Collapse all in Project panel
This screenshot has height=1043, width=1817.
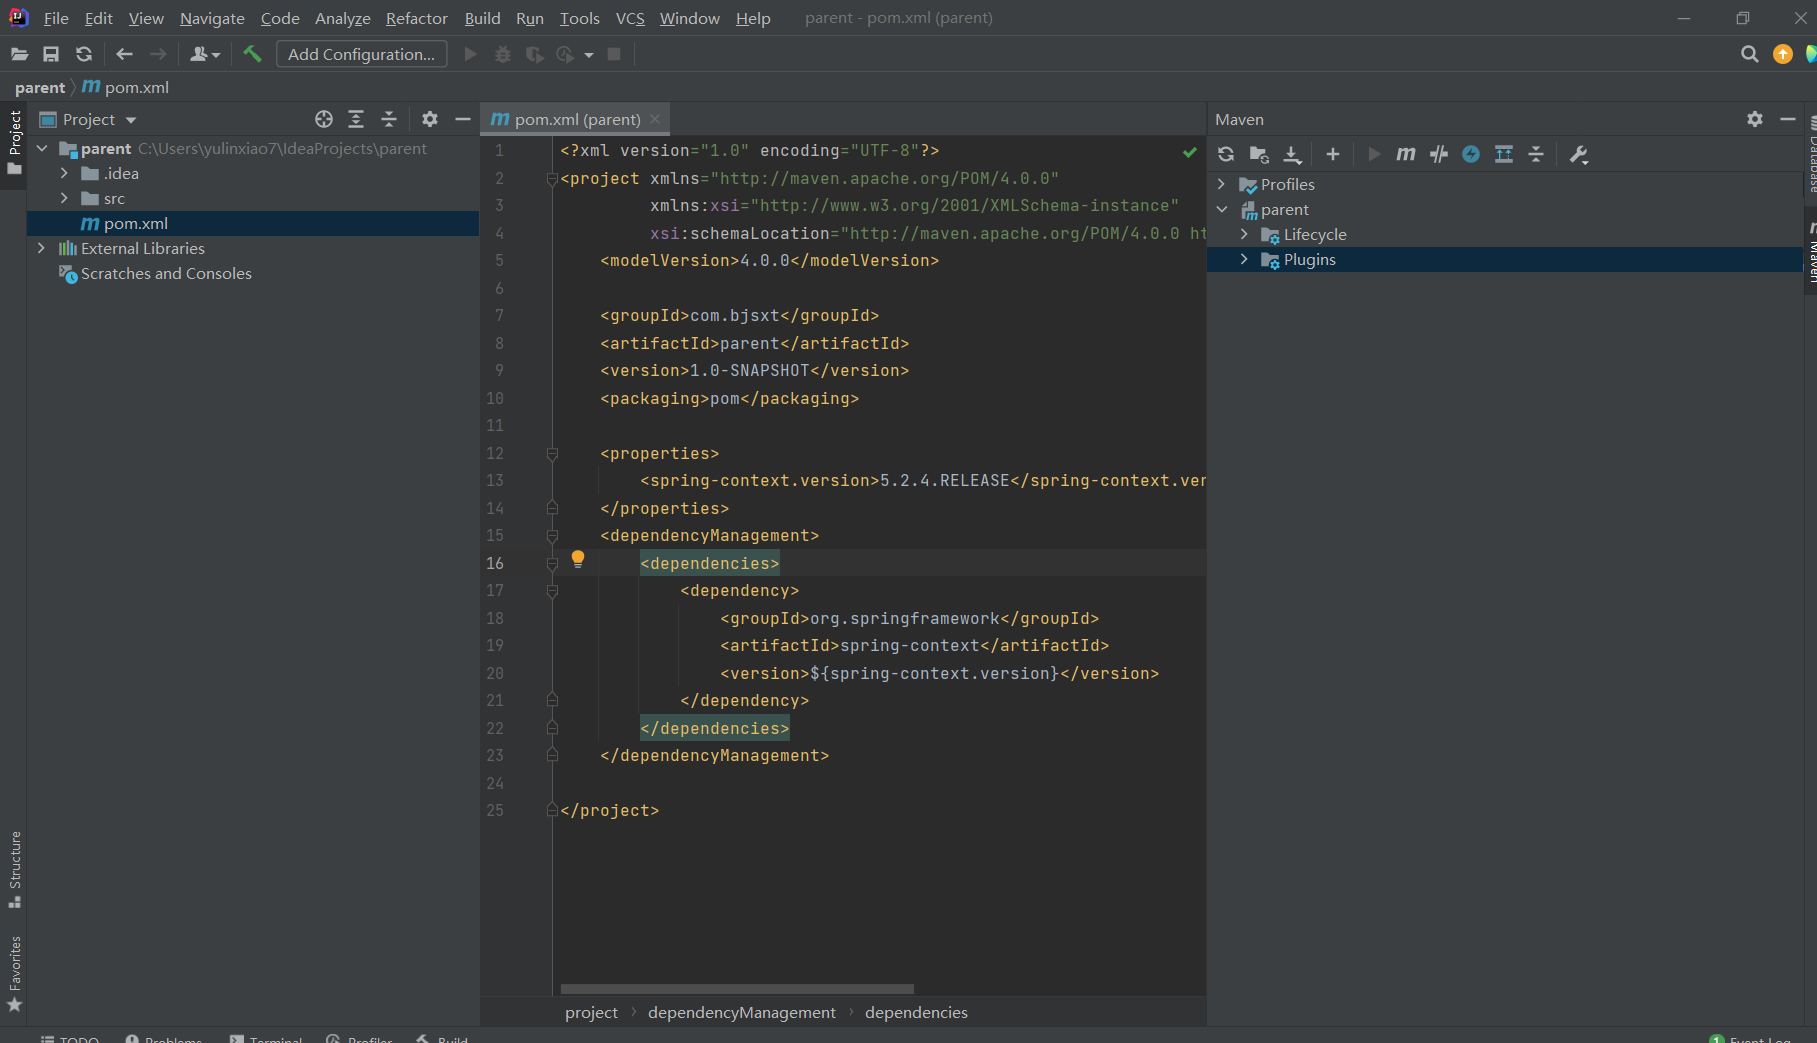[x=389, y=119]
